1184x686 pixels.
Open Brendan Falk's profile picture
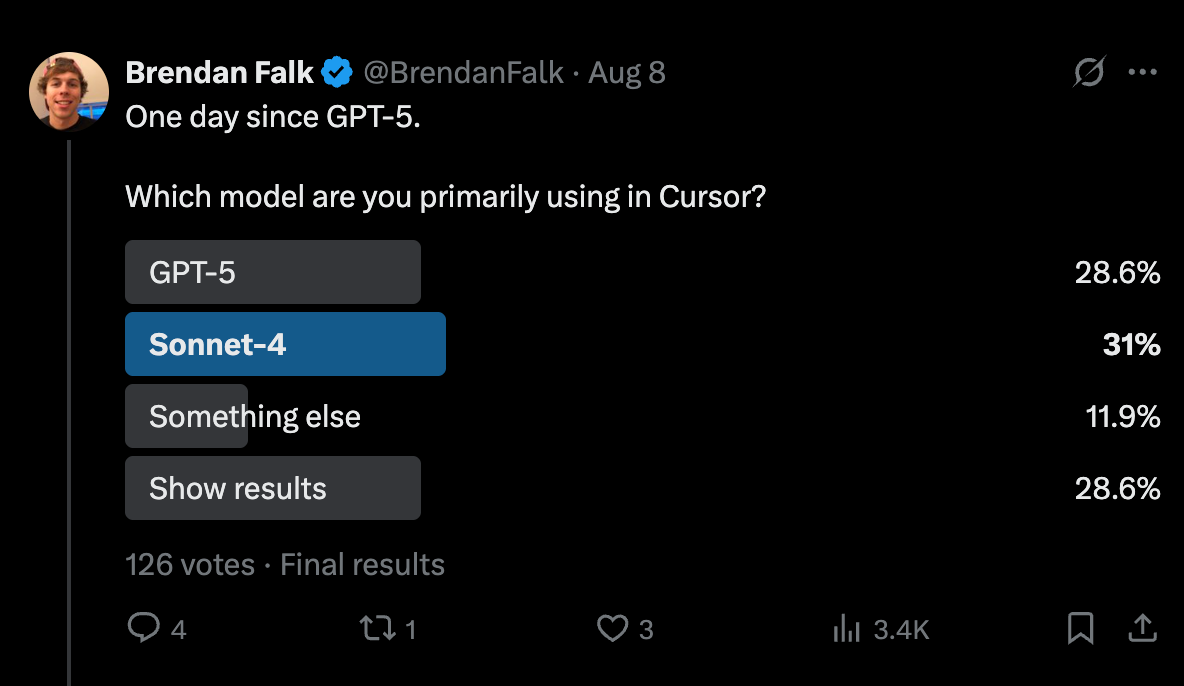pyautogui.click(x=69, y=91)
